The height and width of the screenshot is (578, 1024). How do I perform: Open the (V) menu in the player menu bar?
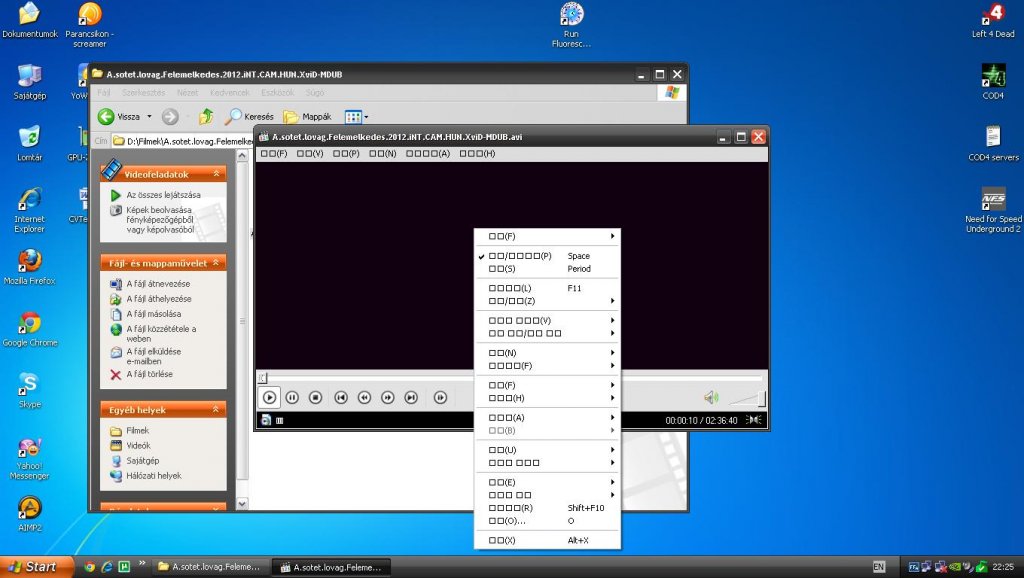pyautogui.click(x=310, y=153)
